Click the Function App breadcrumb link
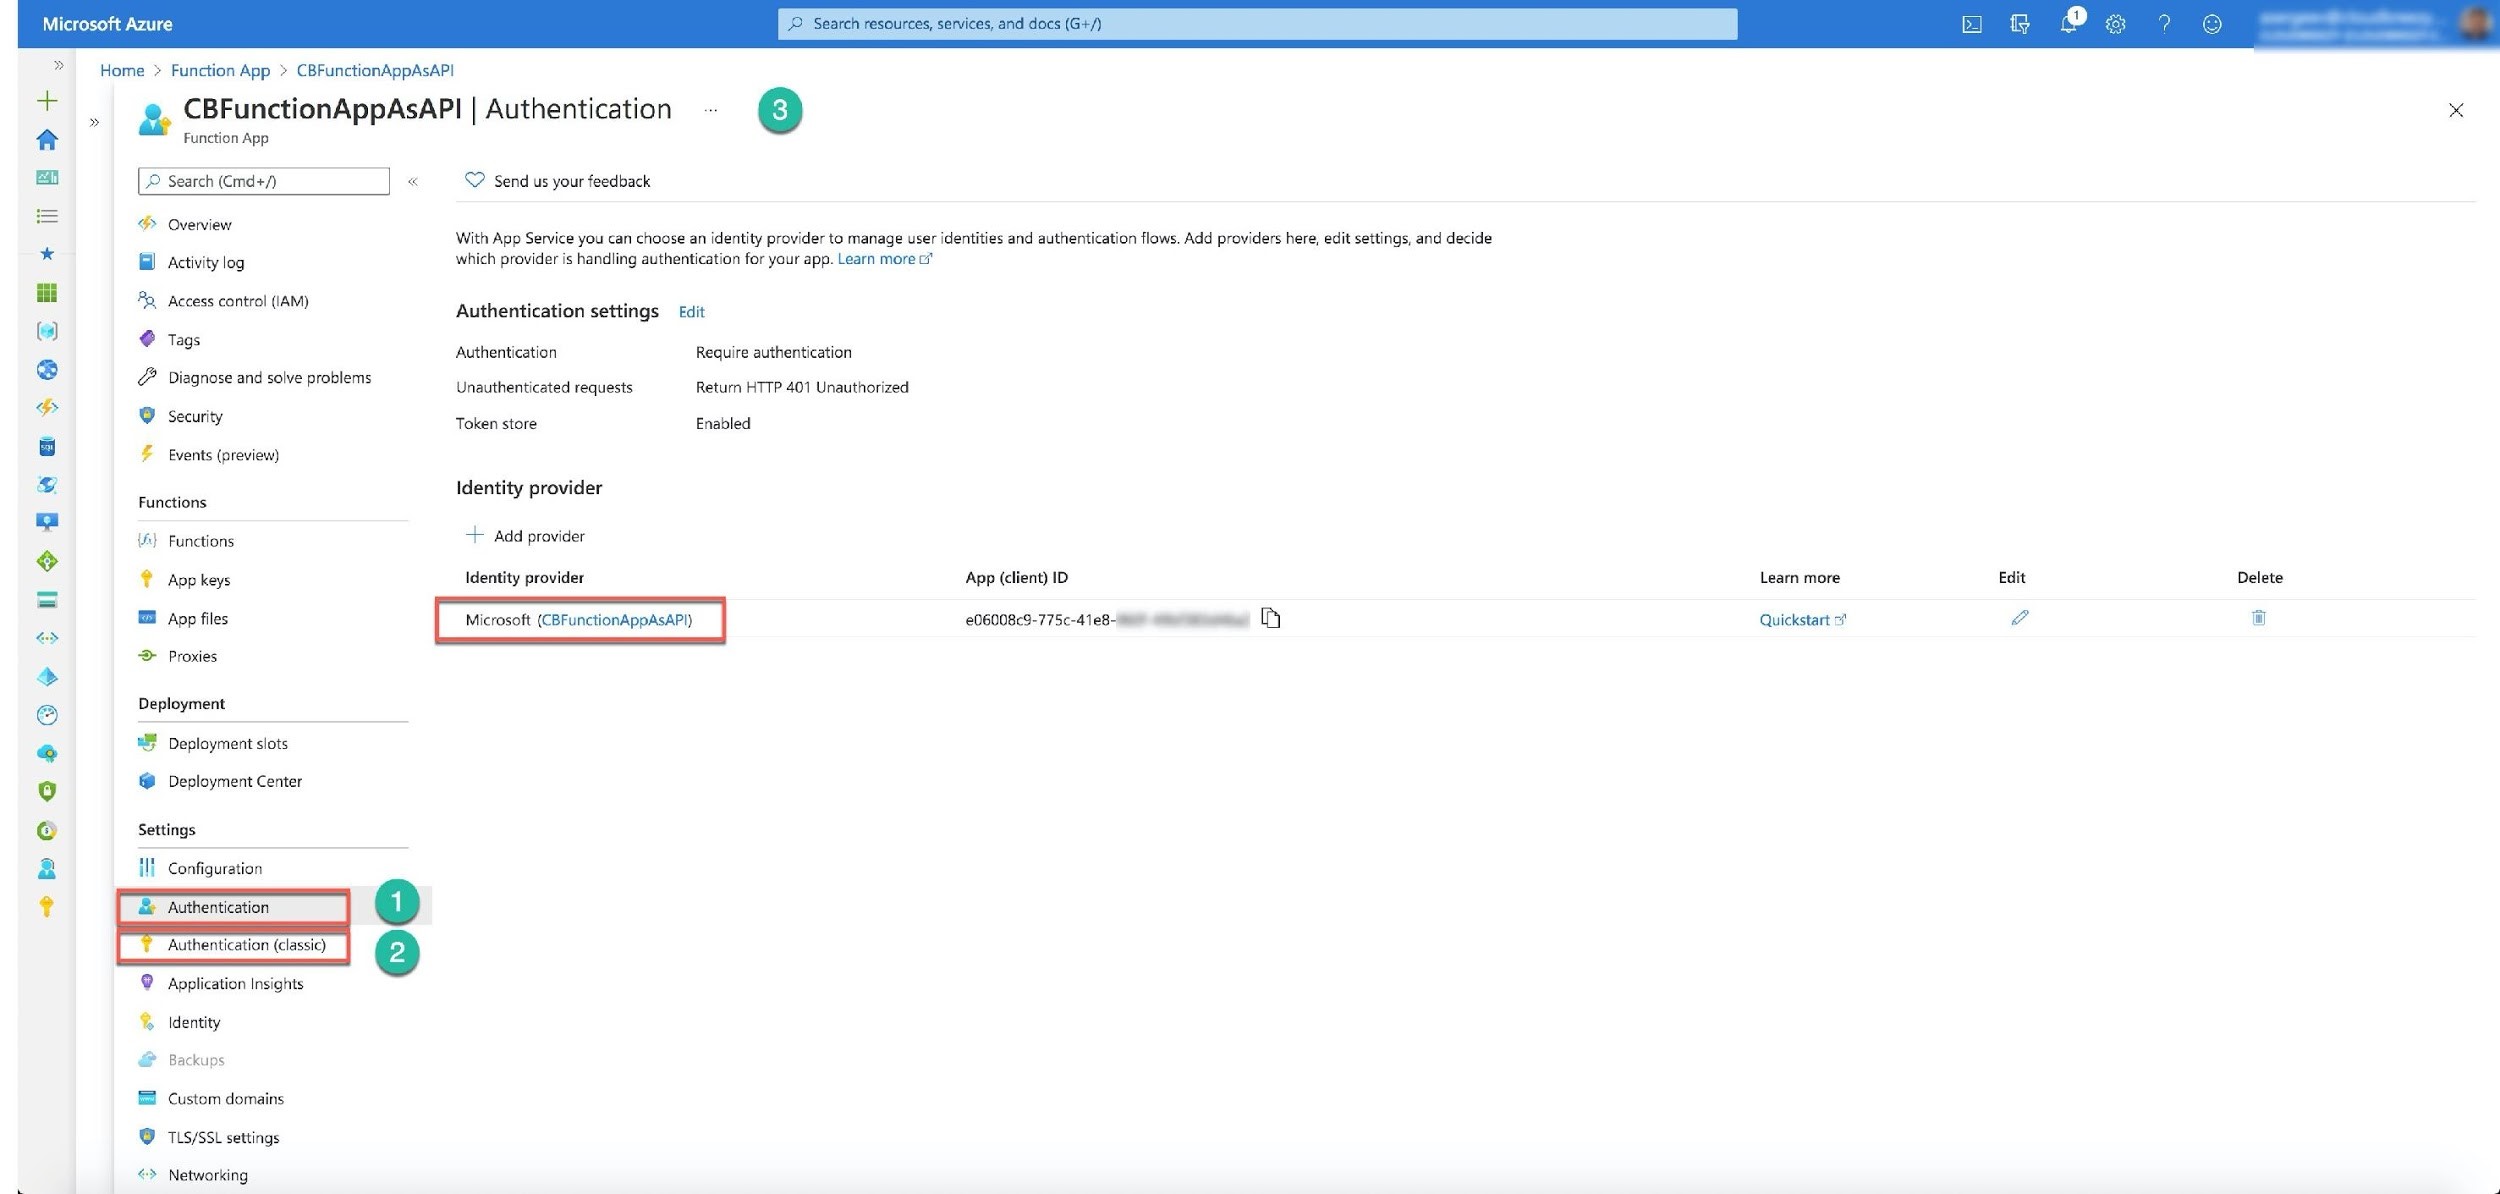 220,70
